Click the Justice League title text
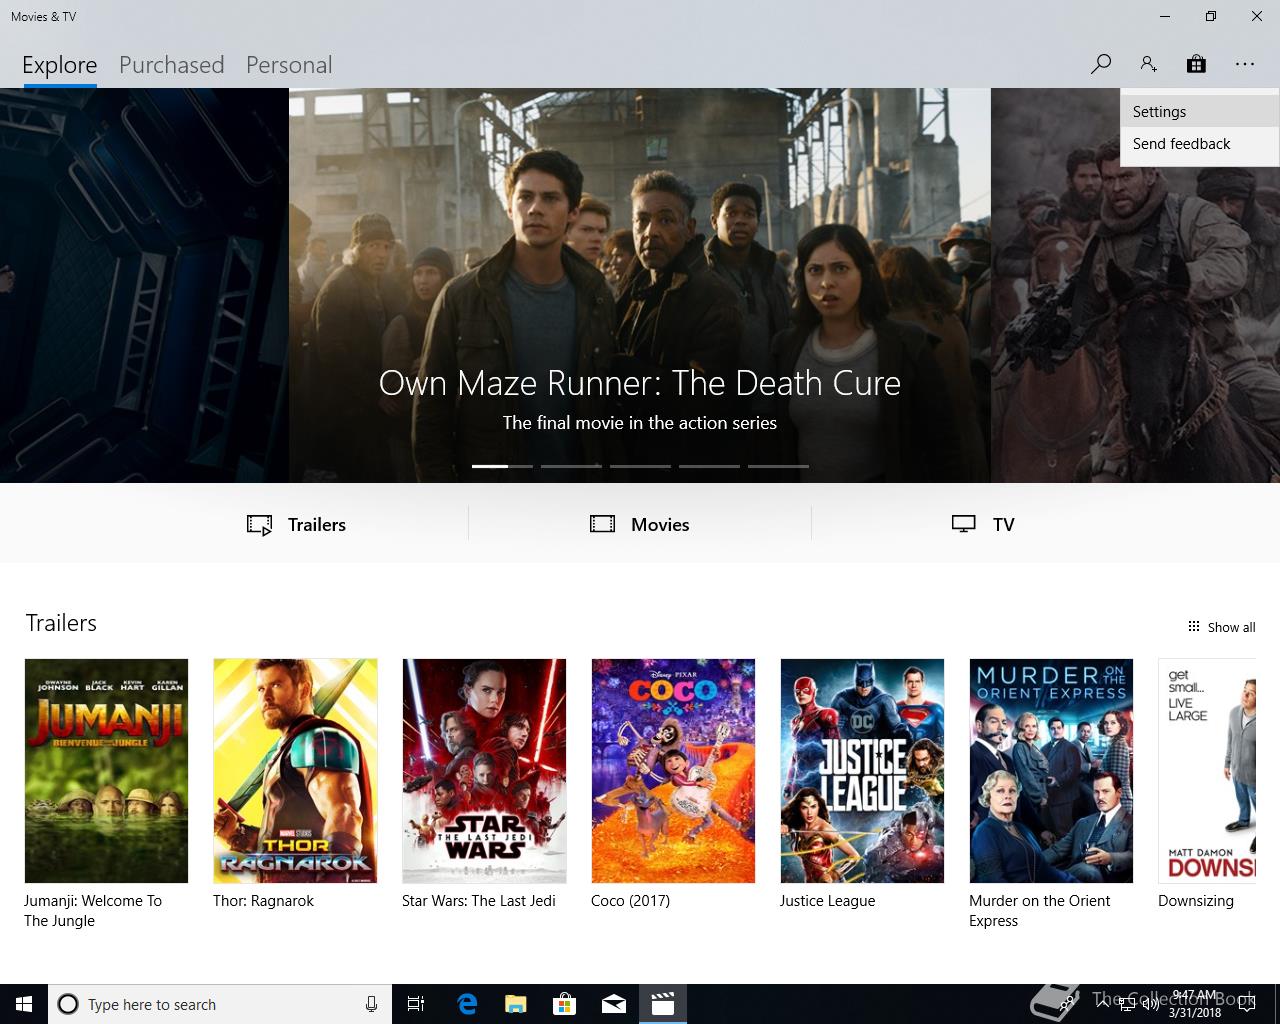 (x=827, y=901)
